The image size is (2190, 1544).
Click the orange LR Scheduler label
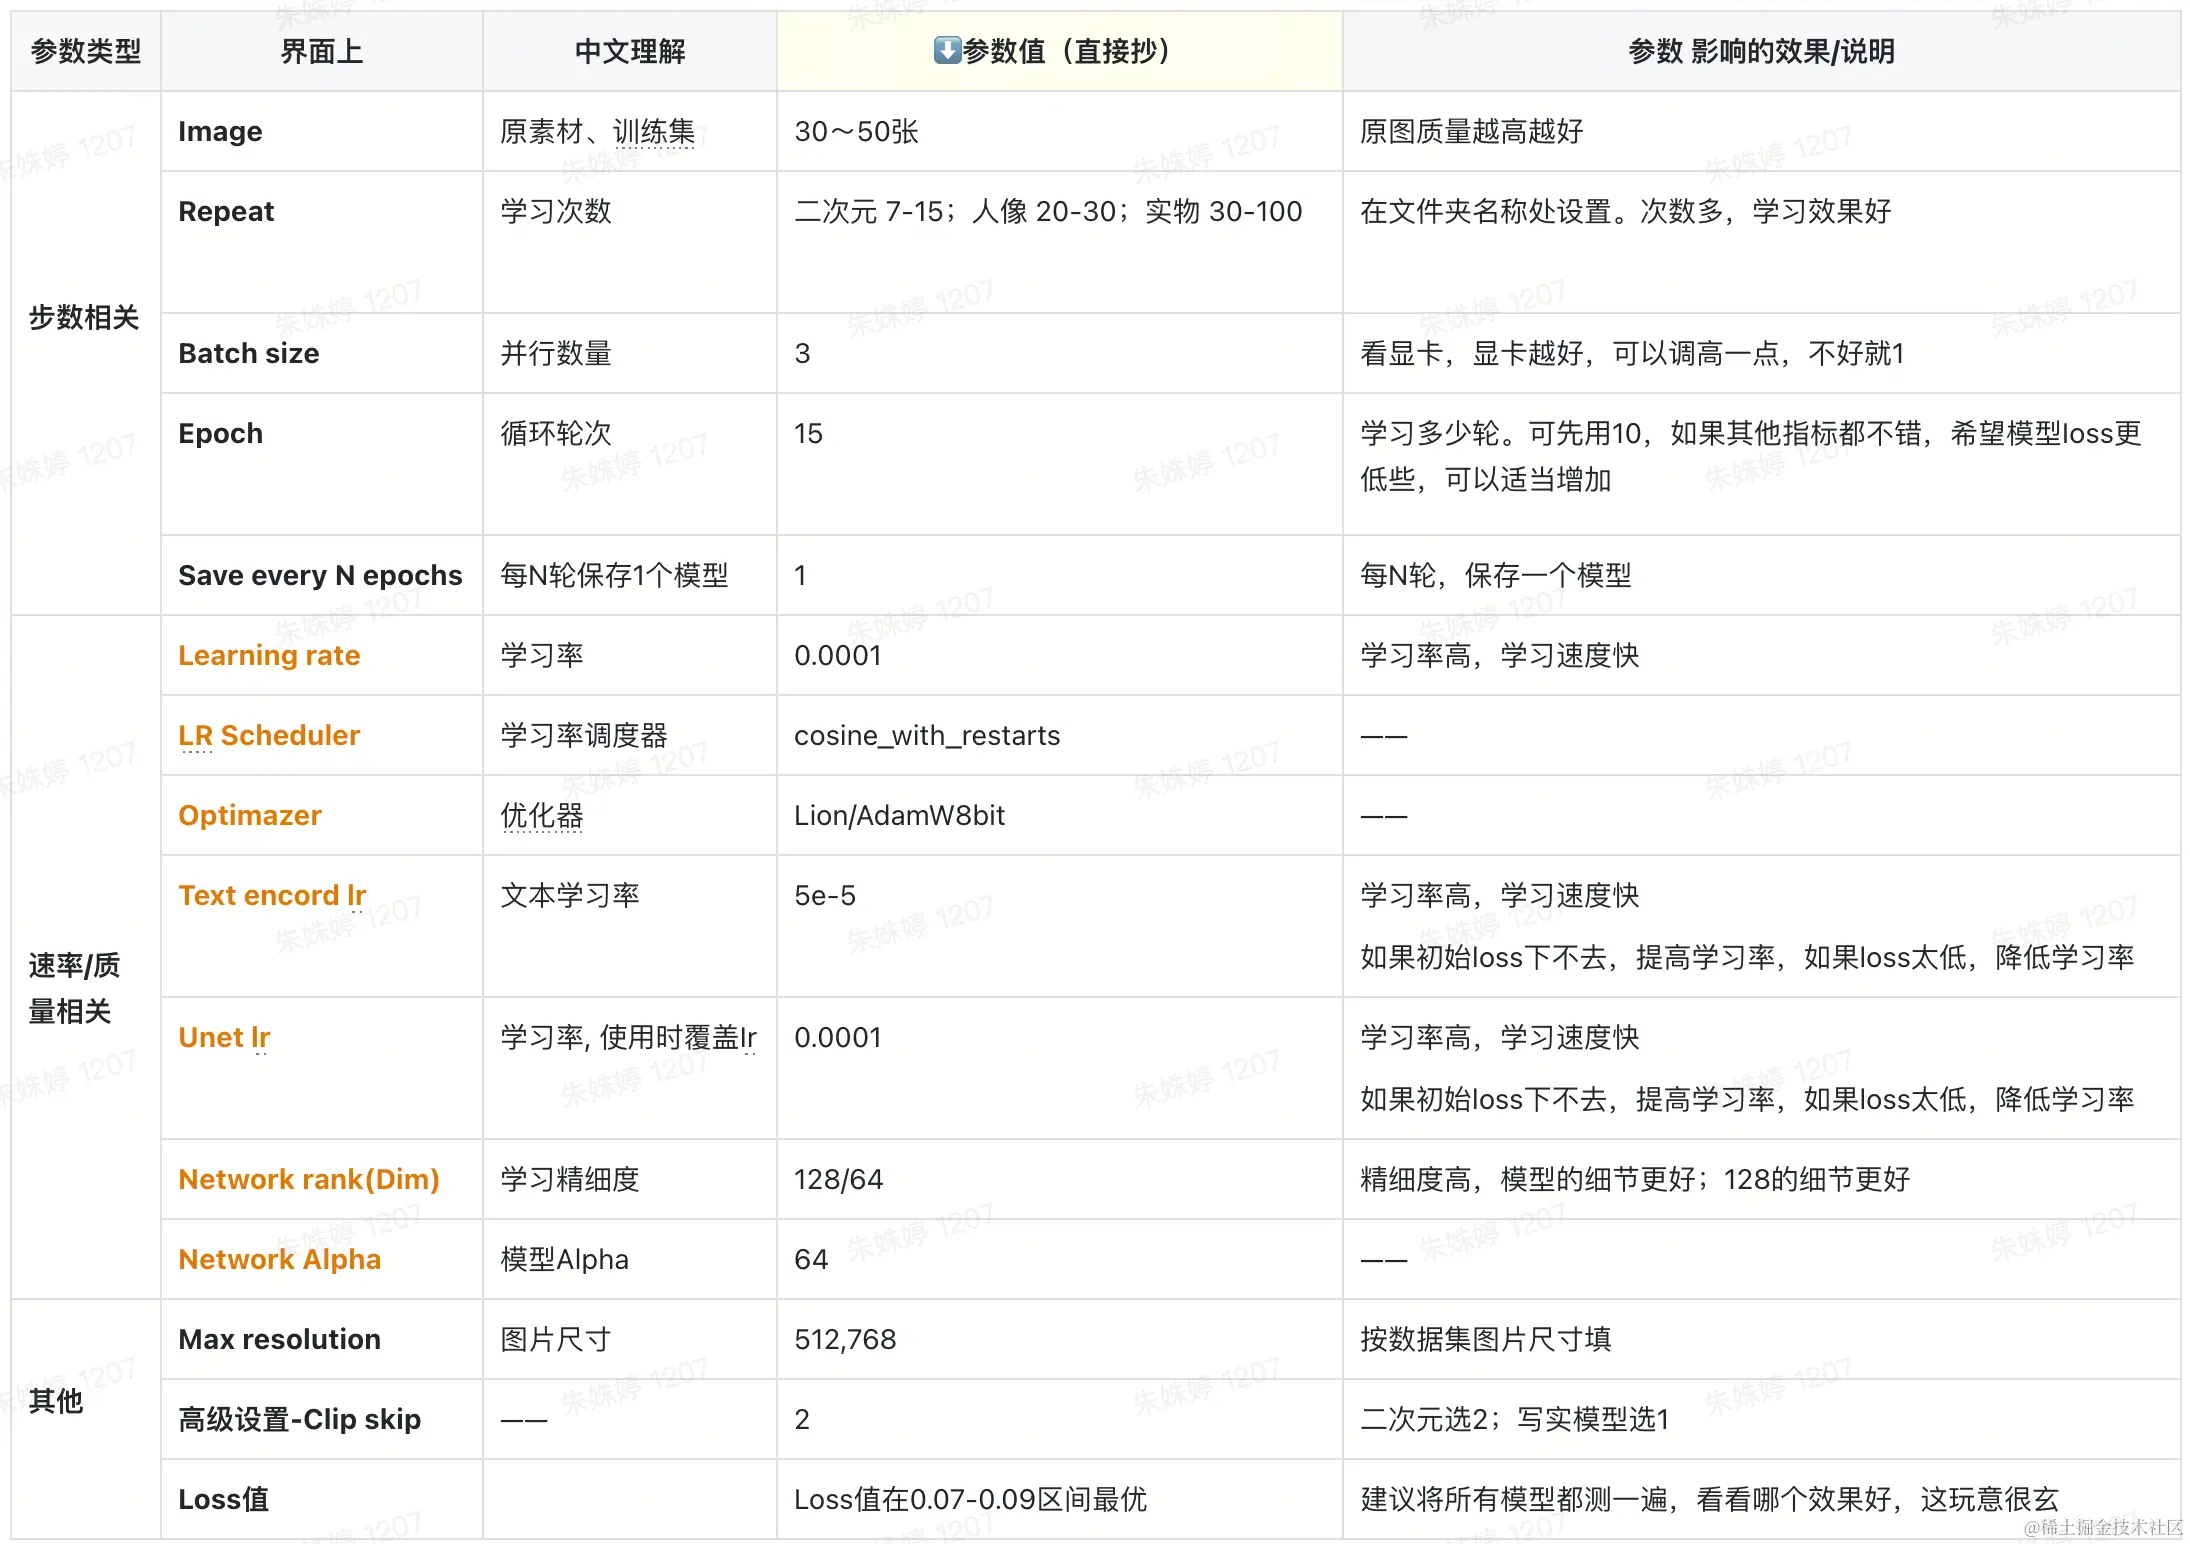[269, 735]
